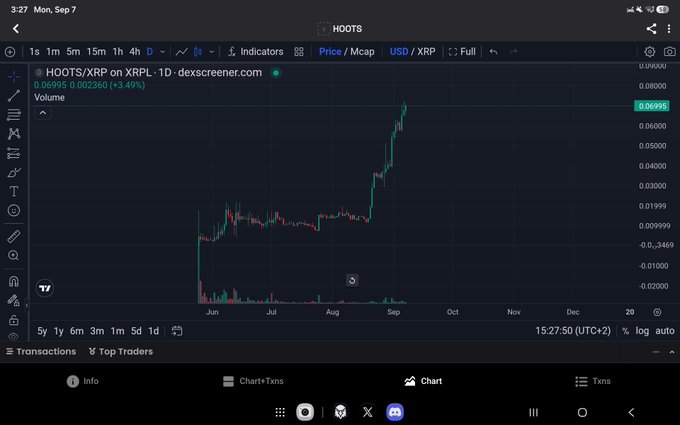Set range to 1m in bottom bar
The height and width of the screenshot is (425, 680).
click(118, 331)
